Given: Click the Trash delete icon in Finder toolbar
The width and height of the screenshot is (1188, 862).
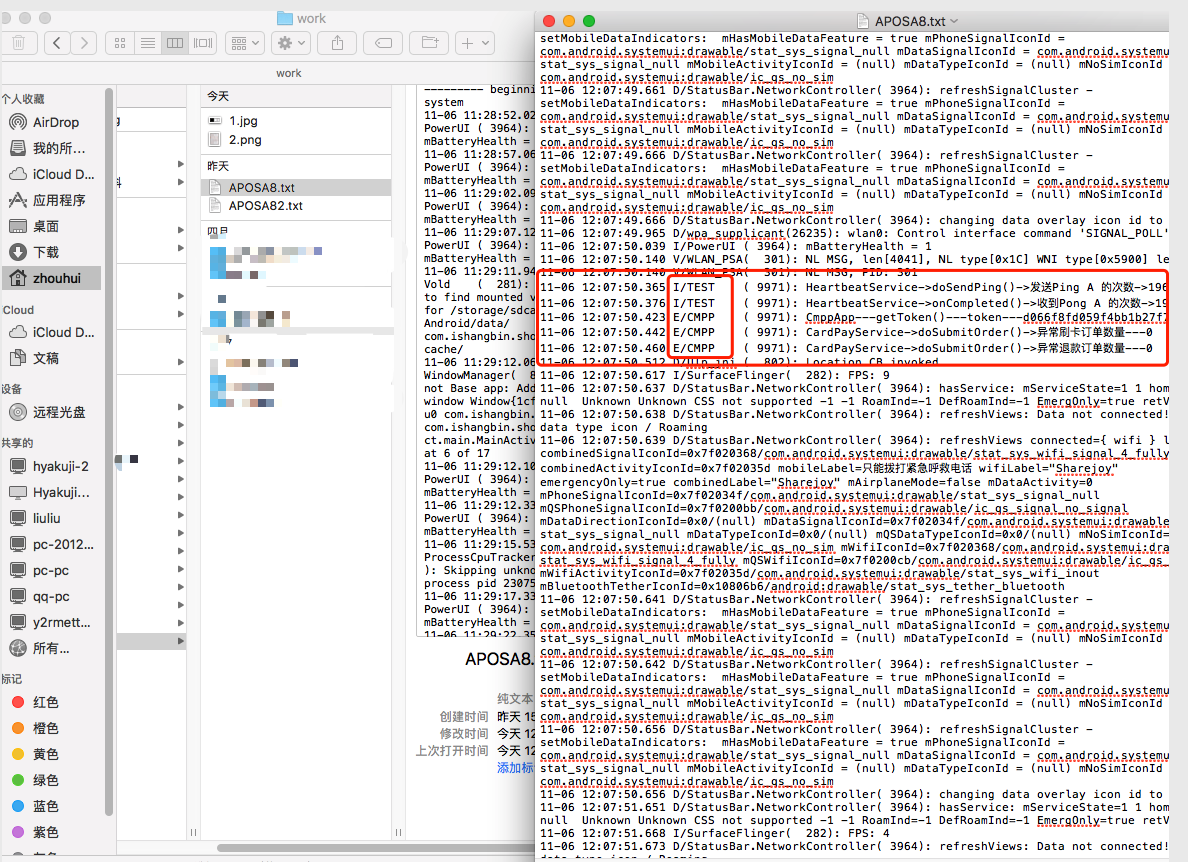Looking at the screenshot, I should tap(18, 43).
